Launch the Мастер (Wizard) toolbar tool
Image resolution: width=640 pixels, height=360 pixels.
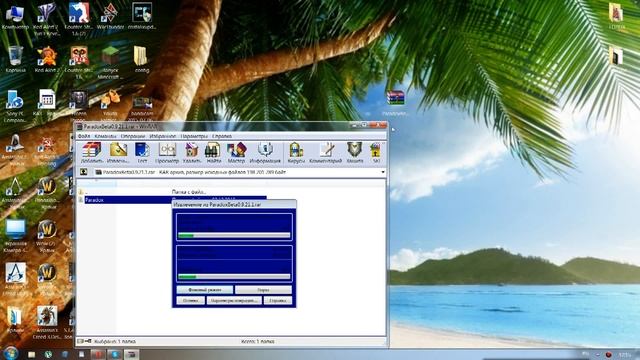pyautogui.click(x=236, y=153)
